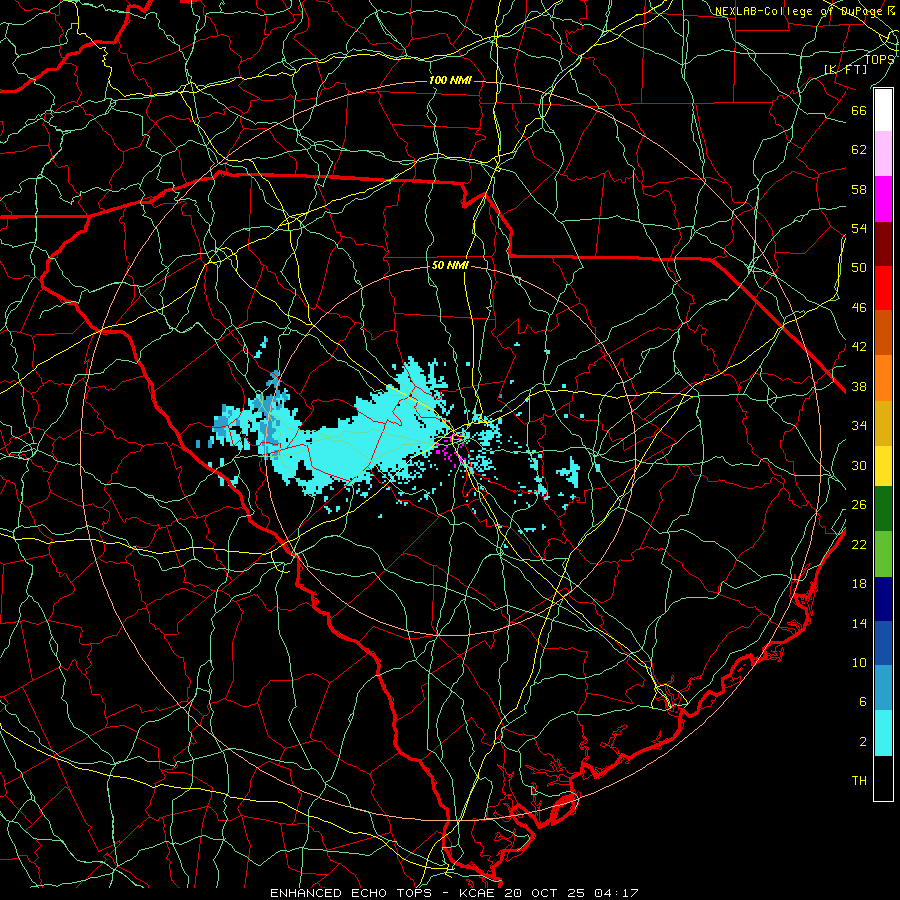Click the "TOPS" legend heading
Image resolution: width=900 pixels, height=900 pixels.
879,60
